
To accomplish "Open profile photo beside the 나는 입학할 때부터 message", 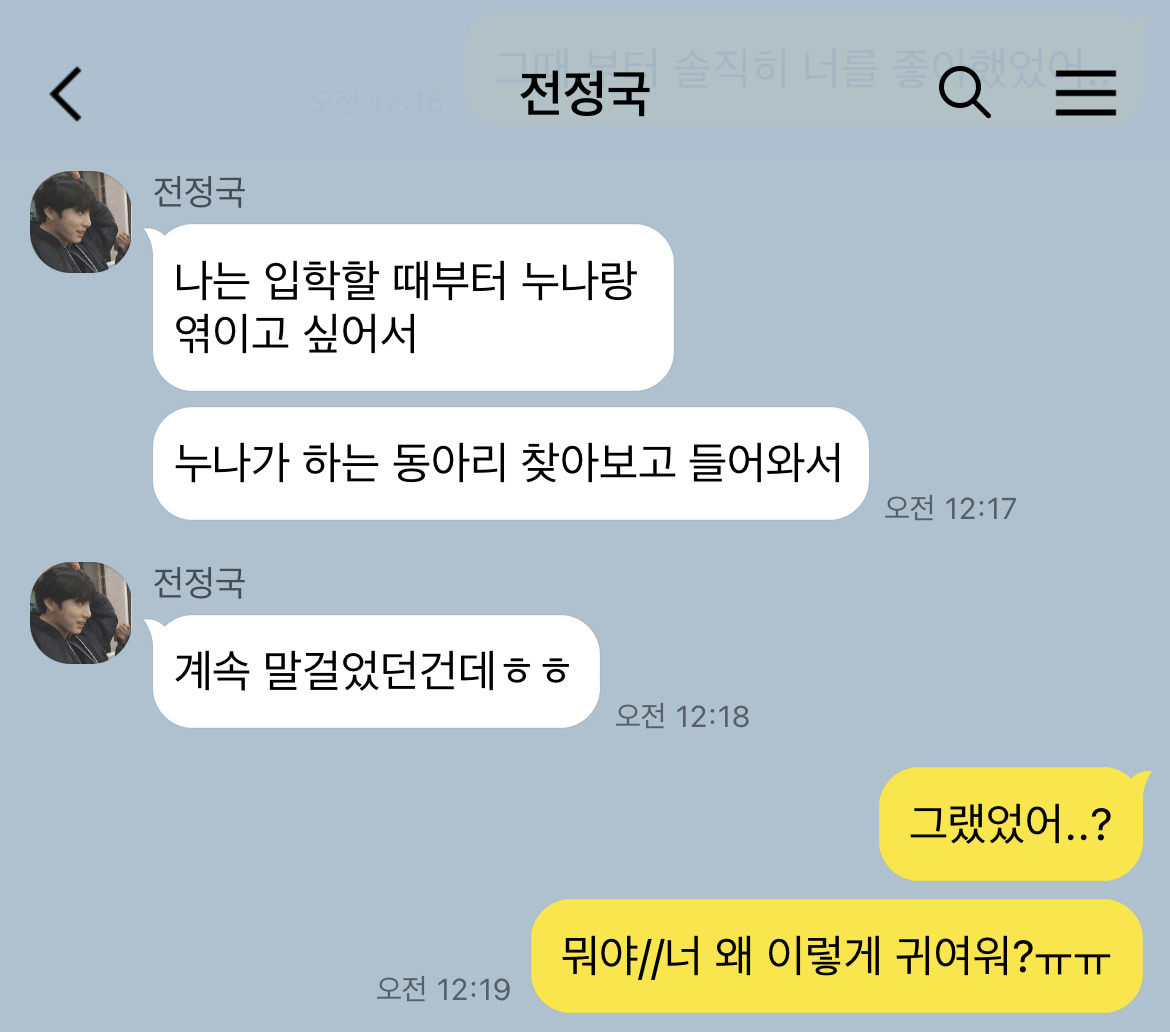I will tap(81, 222).
